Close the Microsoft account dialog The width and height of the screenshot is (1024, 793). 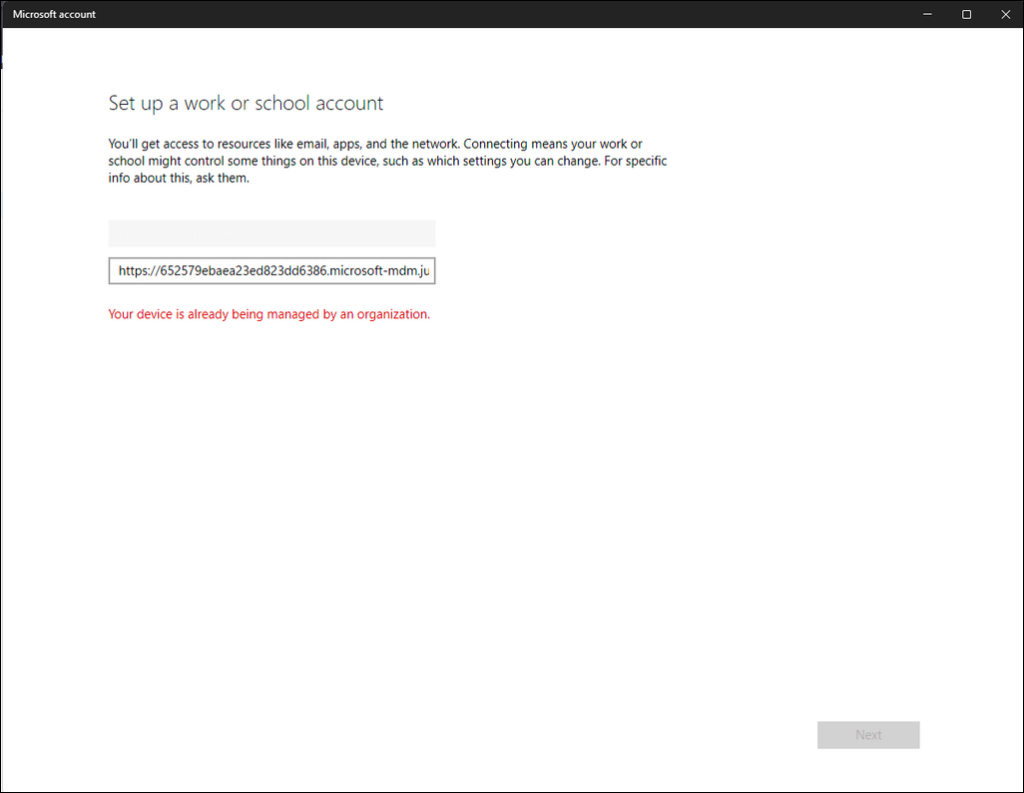click(1005, 14)
